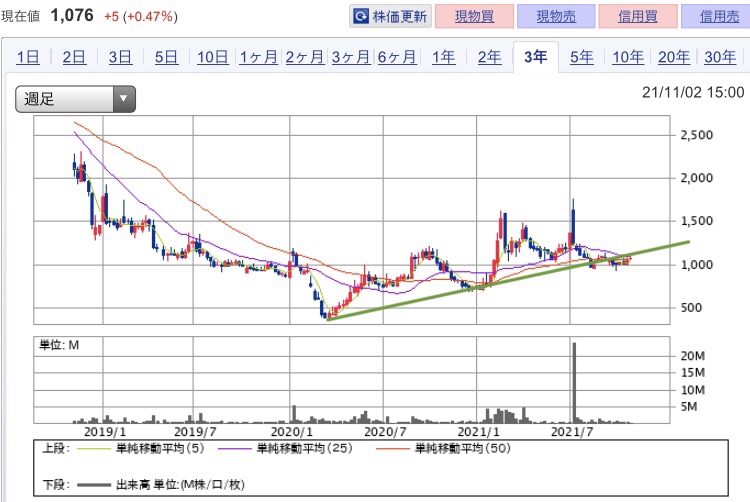
Task: Click the timestamp 21/11/02 15:00
Action: pos(693,92)
